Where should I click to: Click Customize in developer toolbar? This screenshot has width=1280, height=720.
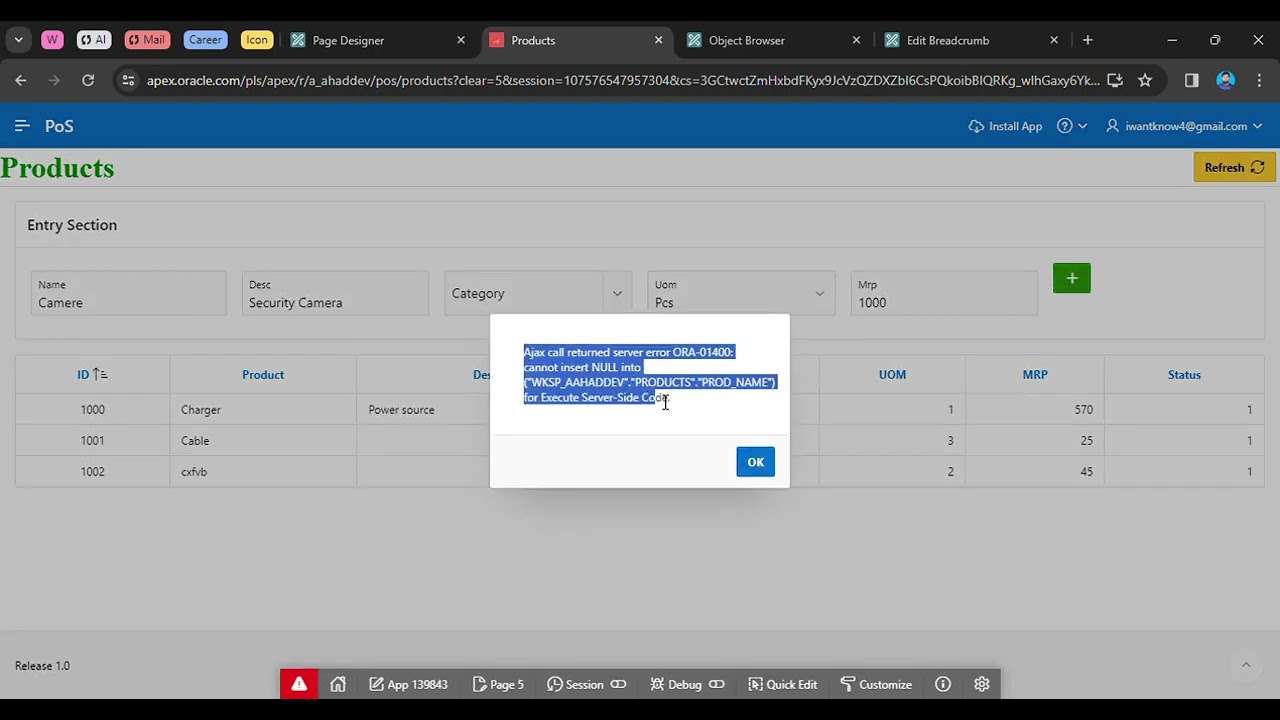876,684
